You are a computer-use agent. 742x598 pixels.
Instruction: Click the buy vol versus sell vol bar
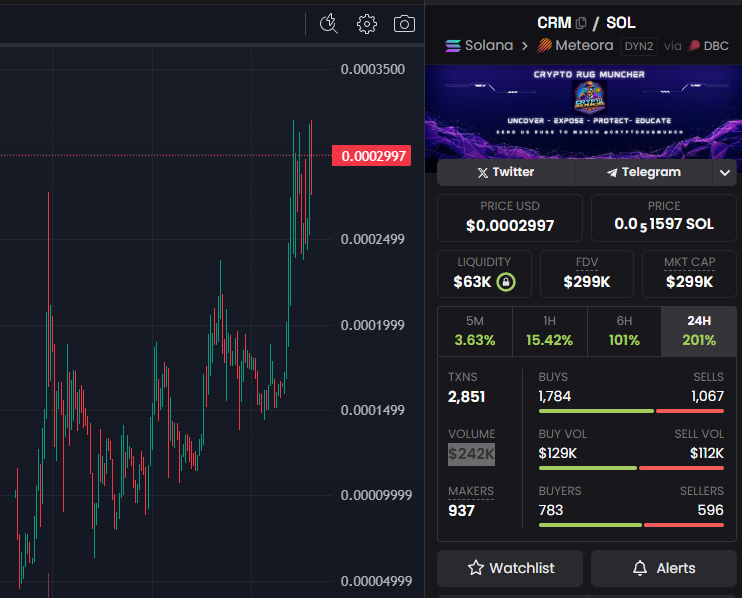pos(631,468)
